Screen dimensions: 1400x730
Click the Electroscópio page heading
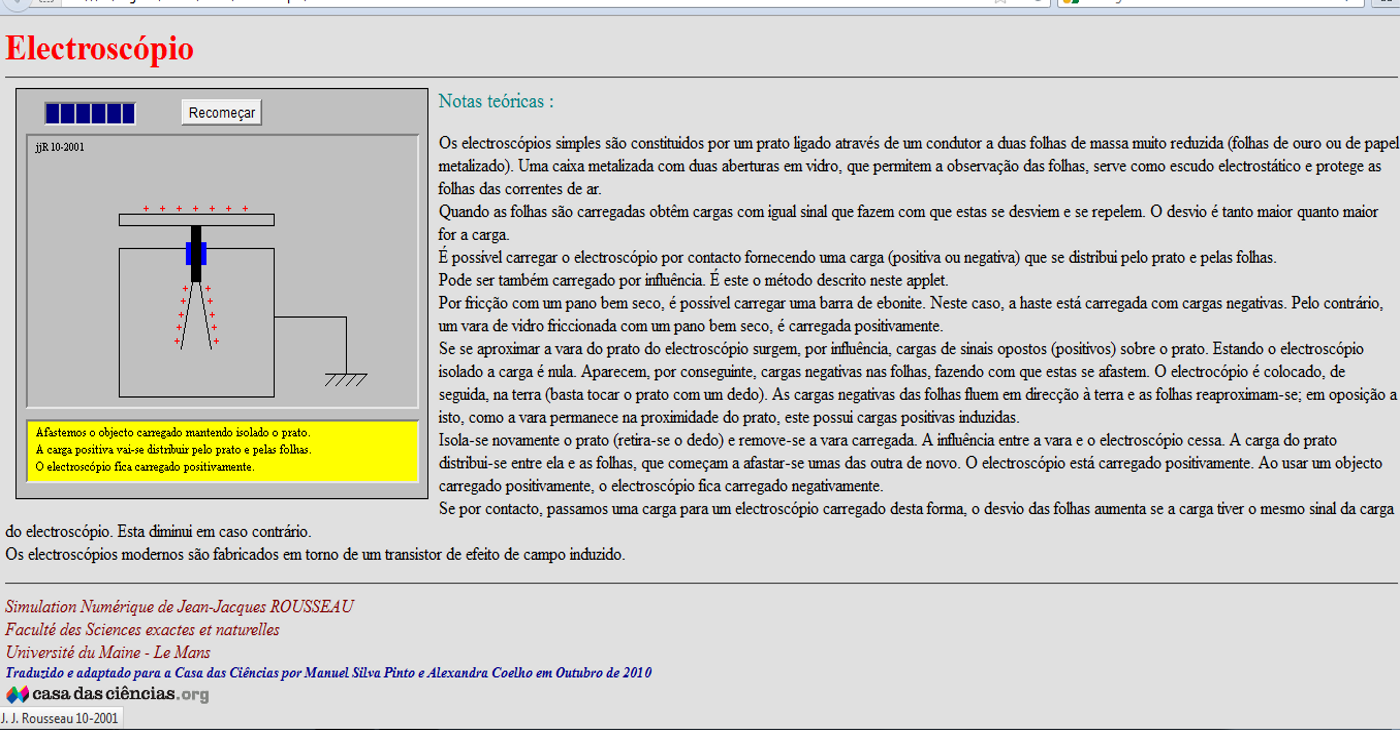pyautogui.click(x=99, y=48)
